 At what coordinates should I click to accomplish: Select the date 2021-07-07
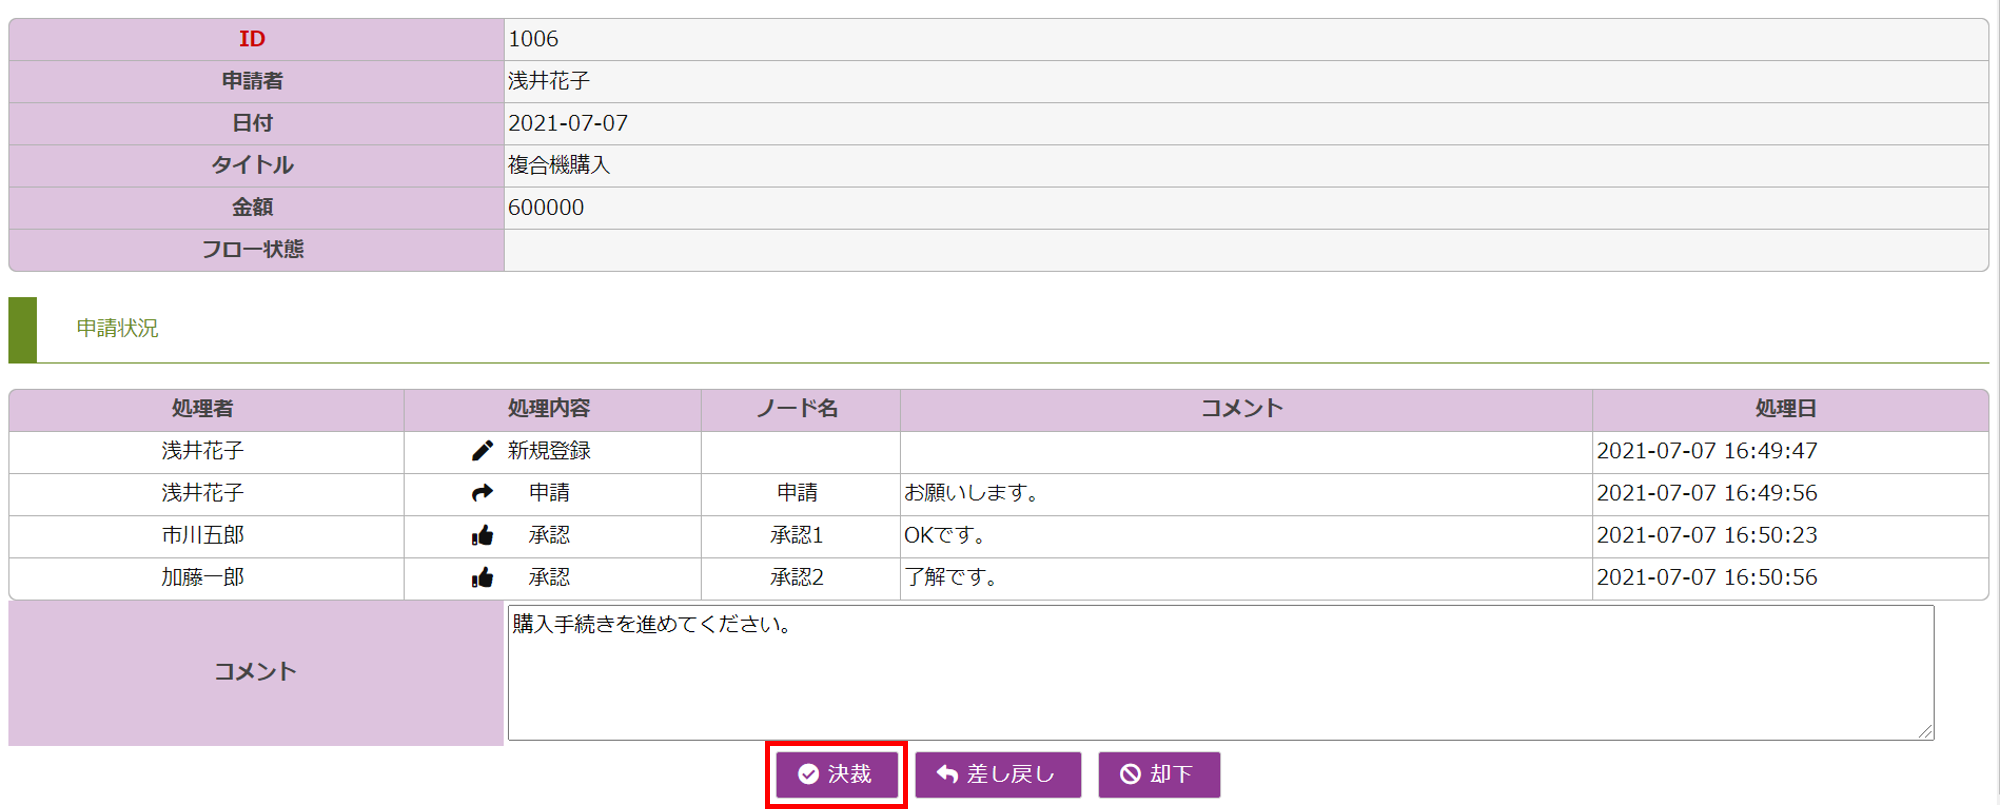click(568, 123)
